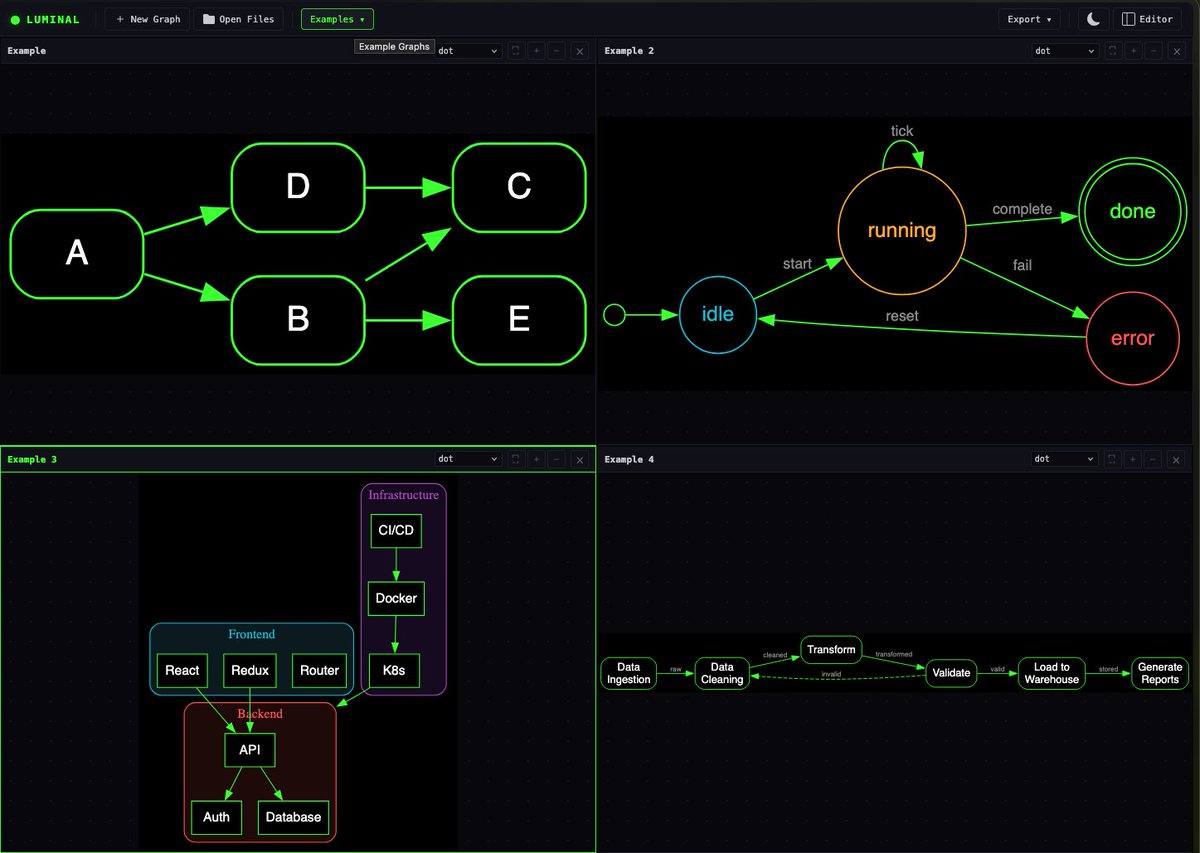Select the done state node

pos(1132,212)
